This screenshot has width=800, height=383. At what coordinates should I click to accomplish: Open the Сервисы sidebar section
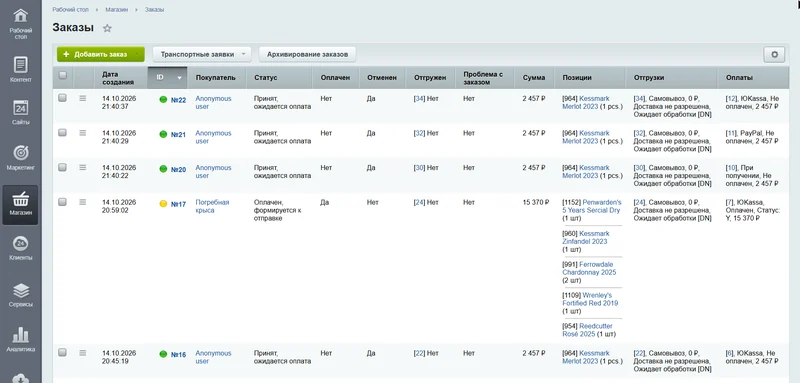click(x=20, y=295)
